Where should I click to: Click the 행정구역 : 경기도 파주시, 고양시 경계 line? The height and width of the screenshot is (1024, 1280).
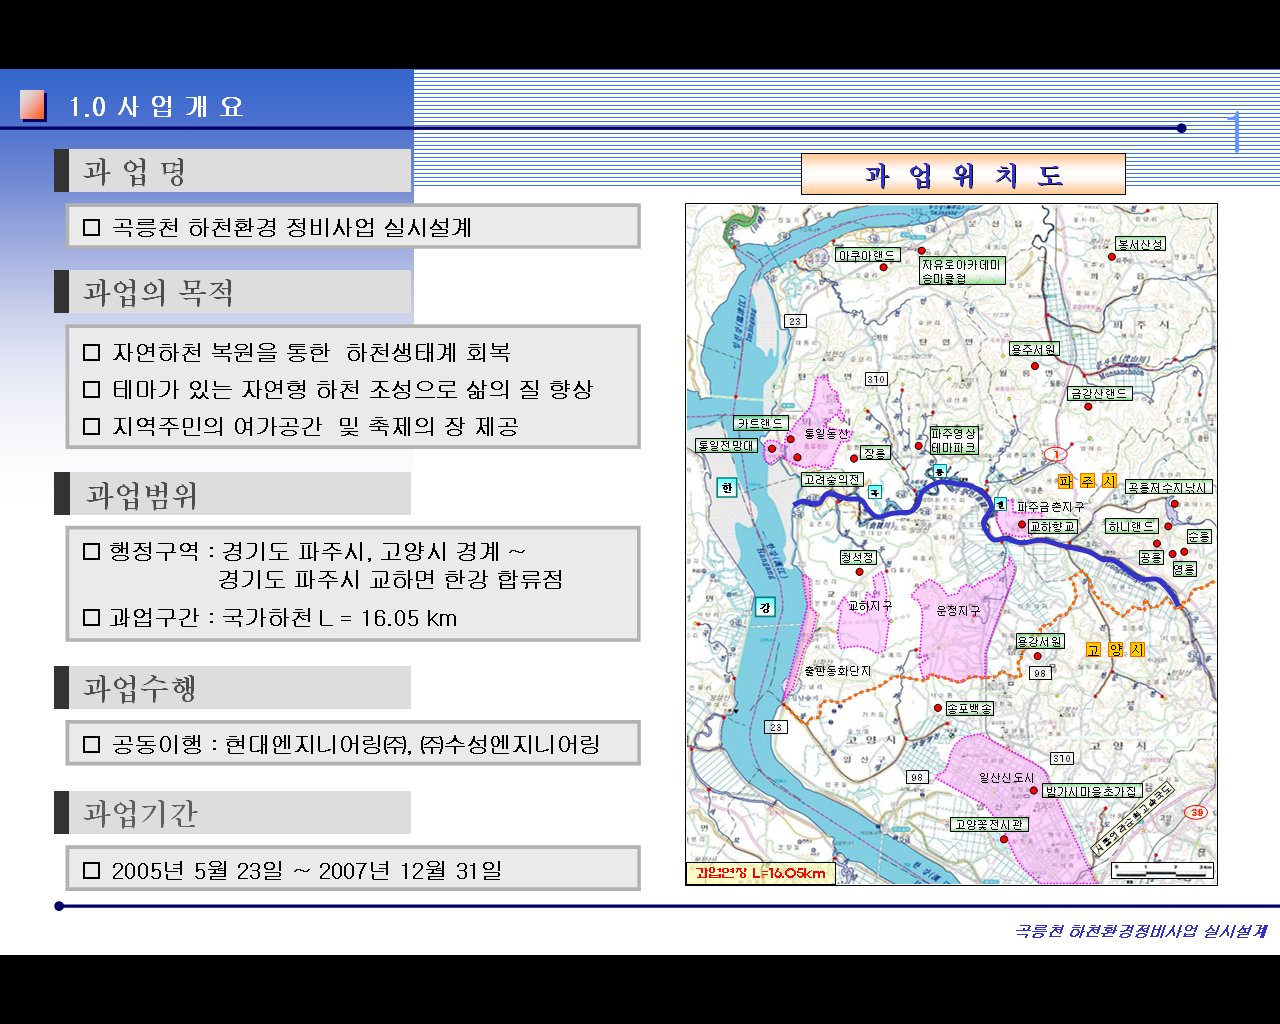[318, 551]
